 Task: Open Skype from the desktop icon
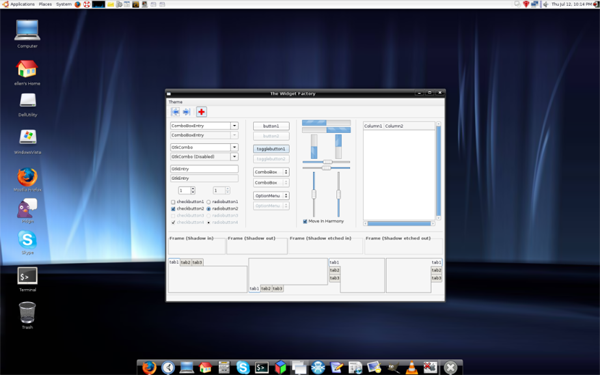pos(27,240)
